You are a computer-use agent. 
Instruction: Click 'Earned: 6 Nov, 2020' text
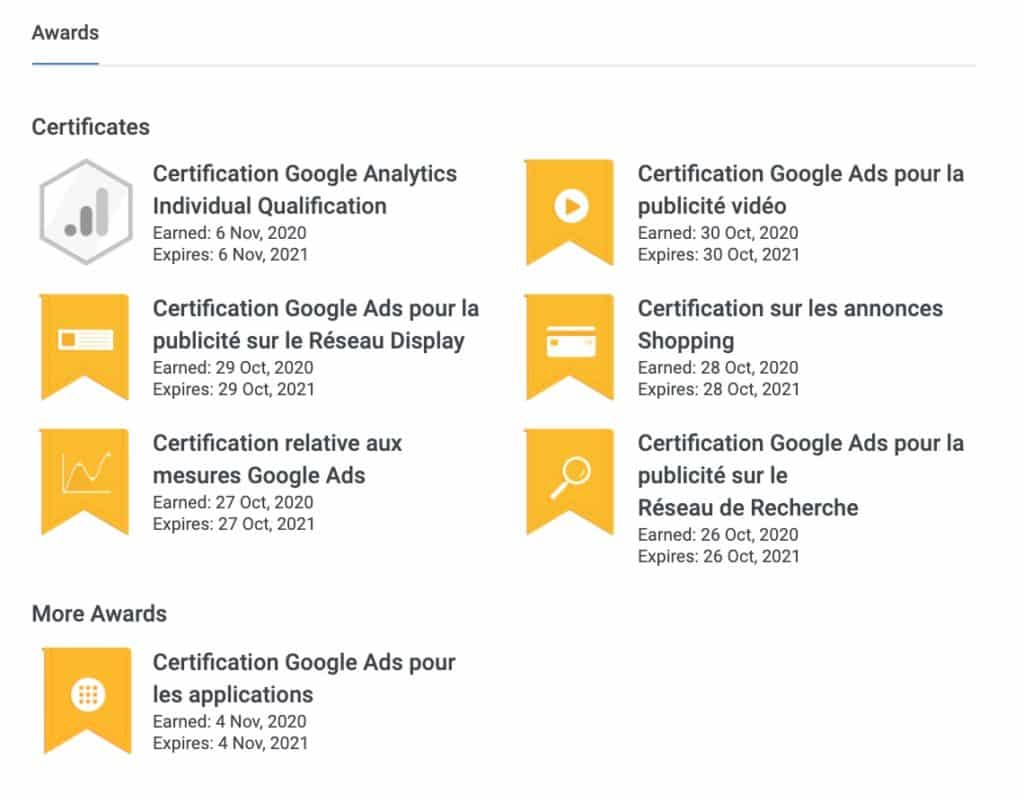pyautogui.click(x=229, y=233)
